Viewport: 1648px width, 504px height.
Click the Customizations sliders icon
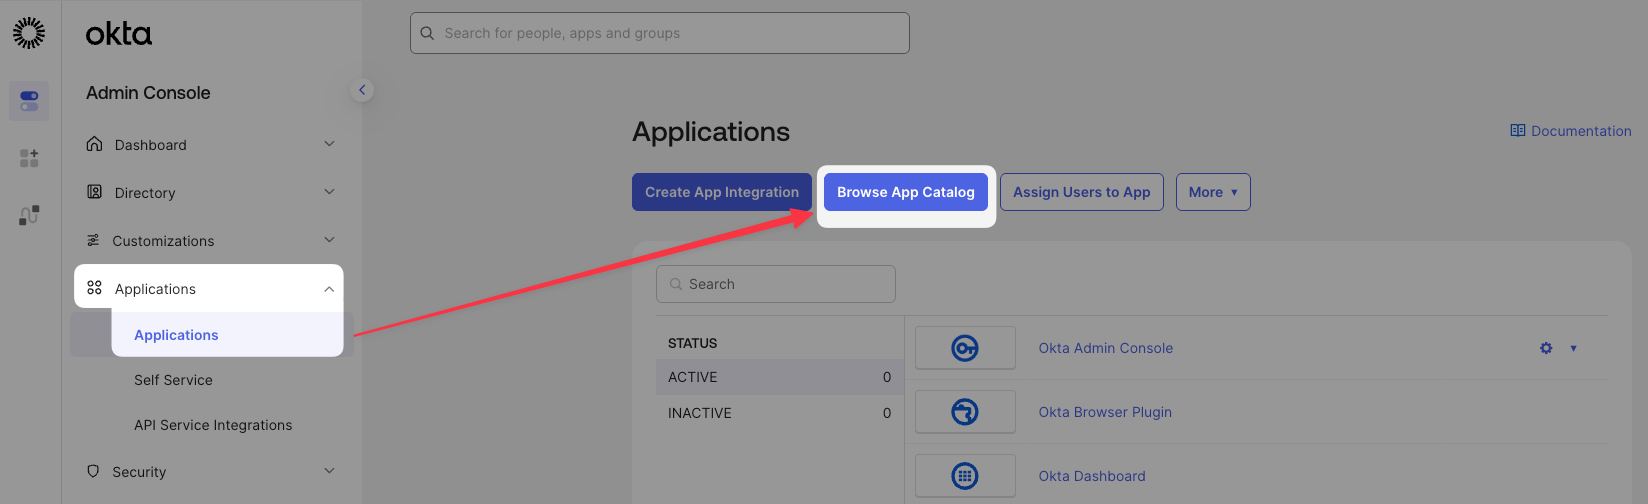[x=93, y=240]
